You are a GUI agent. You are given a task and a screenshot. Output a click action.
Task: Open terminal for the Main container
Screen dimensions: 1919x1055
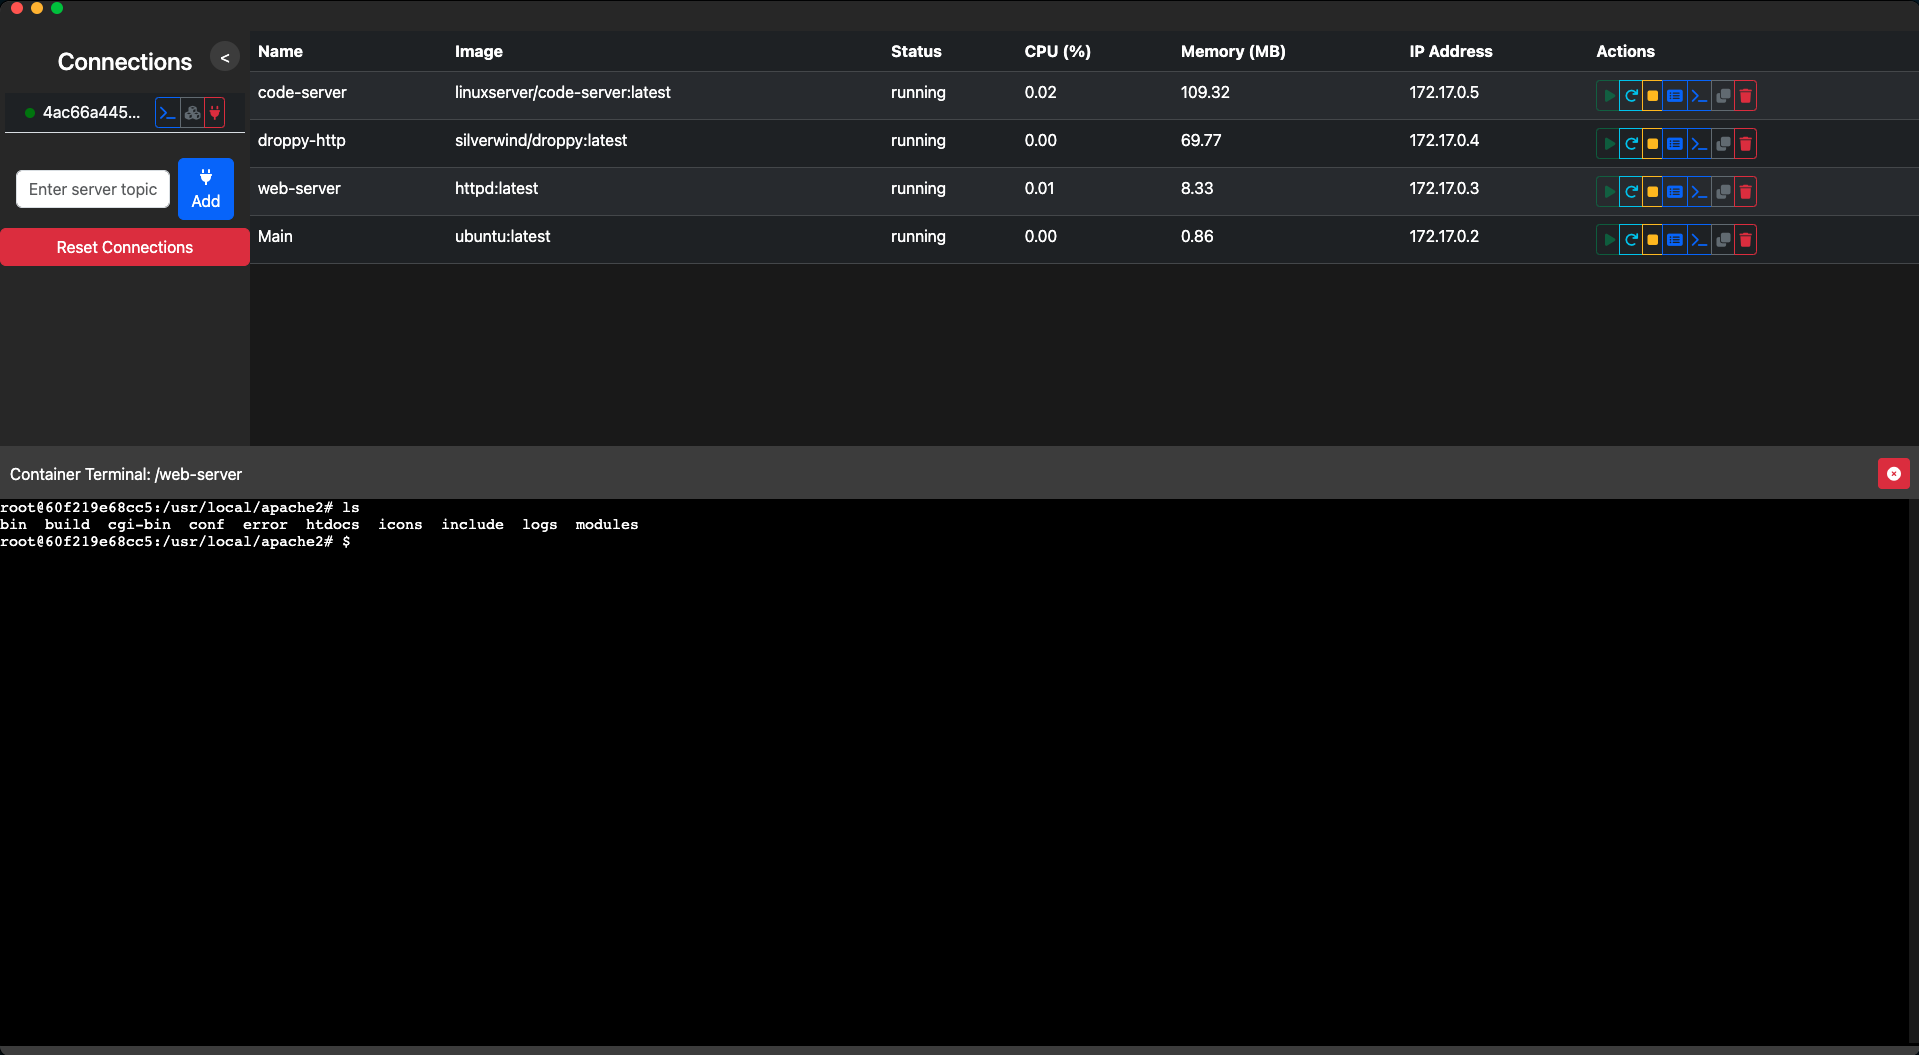click(x=1699, y=240)
